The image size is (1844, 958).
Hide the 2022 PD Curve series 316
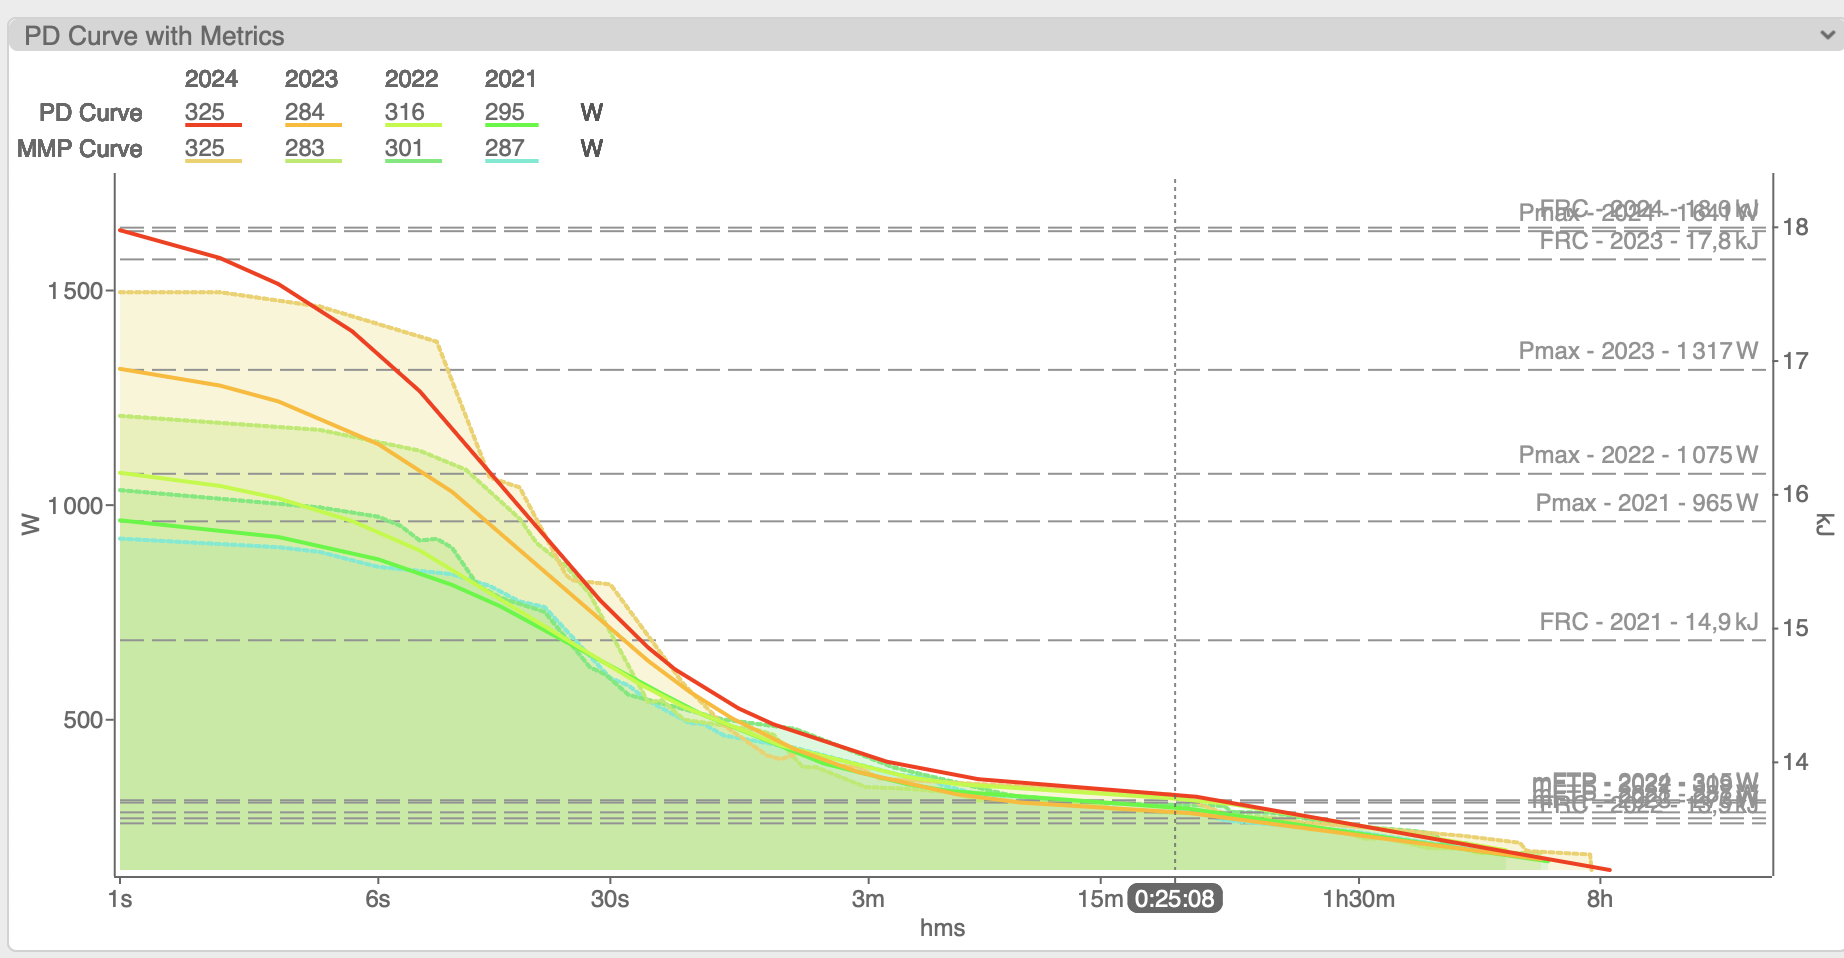click(x=405, y=112)
